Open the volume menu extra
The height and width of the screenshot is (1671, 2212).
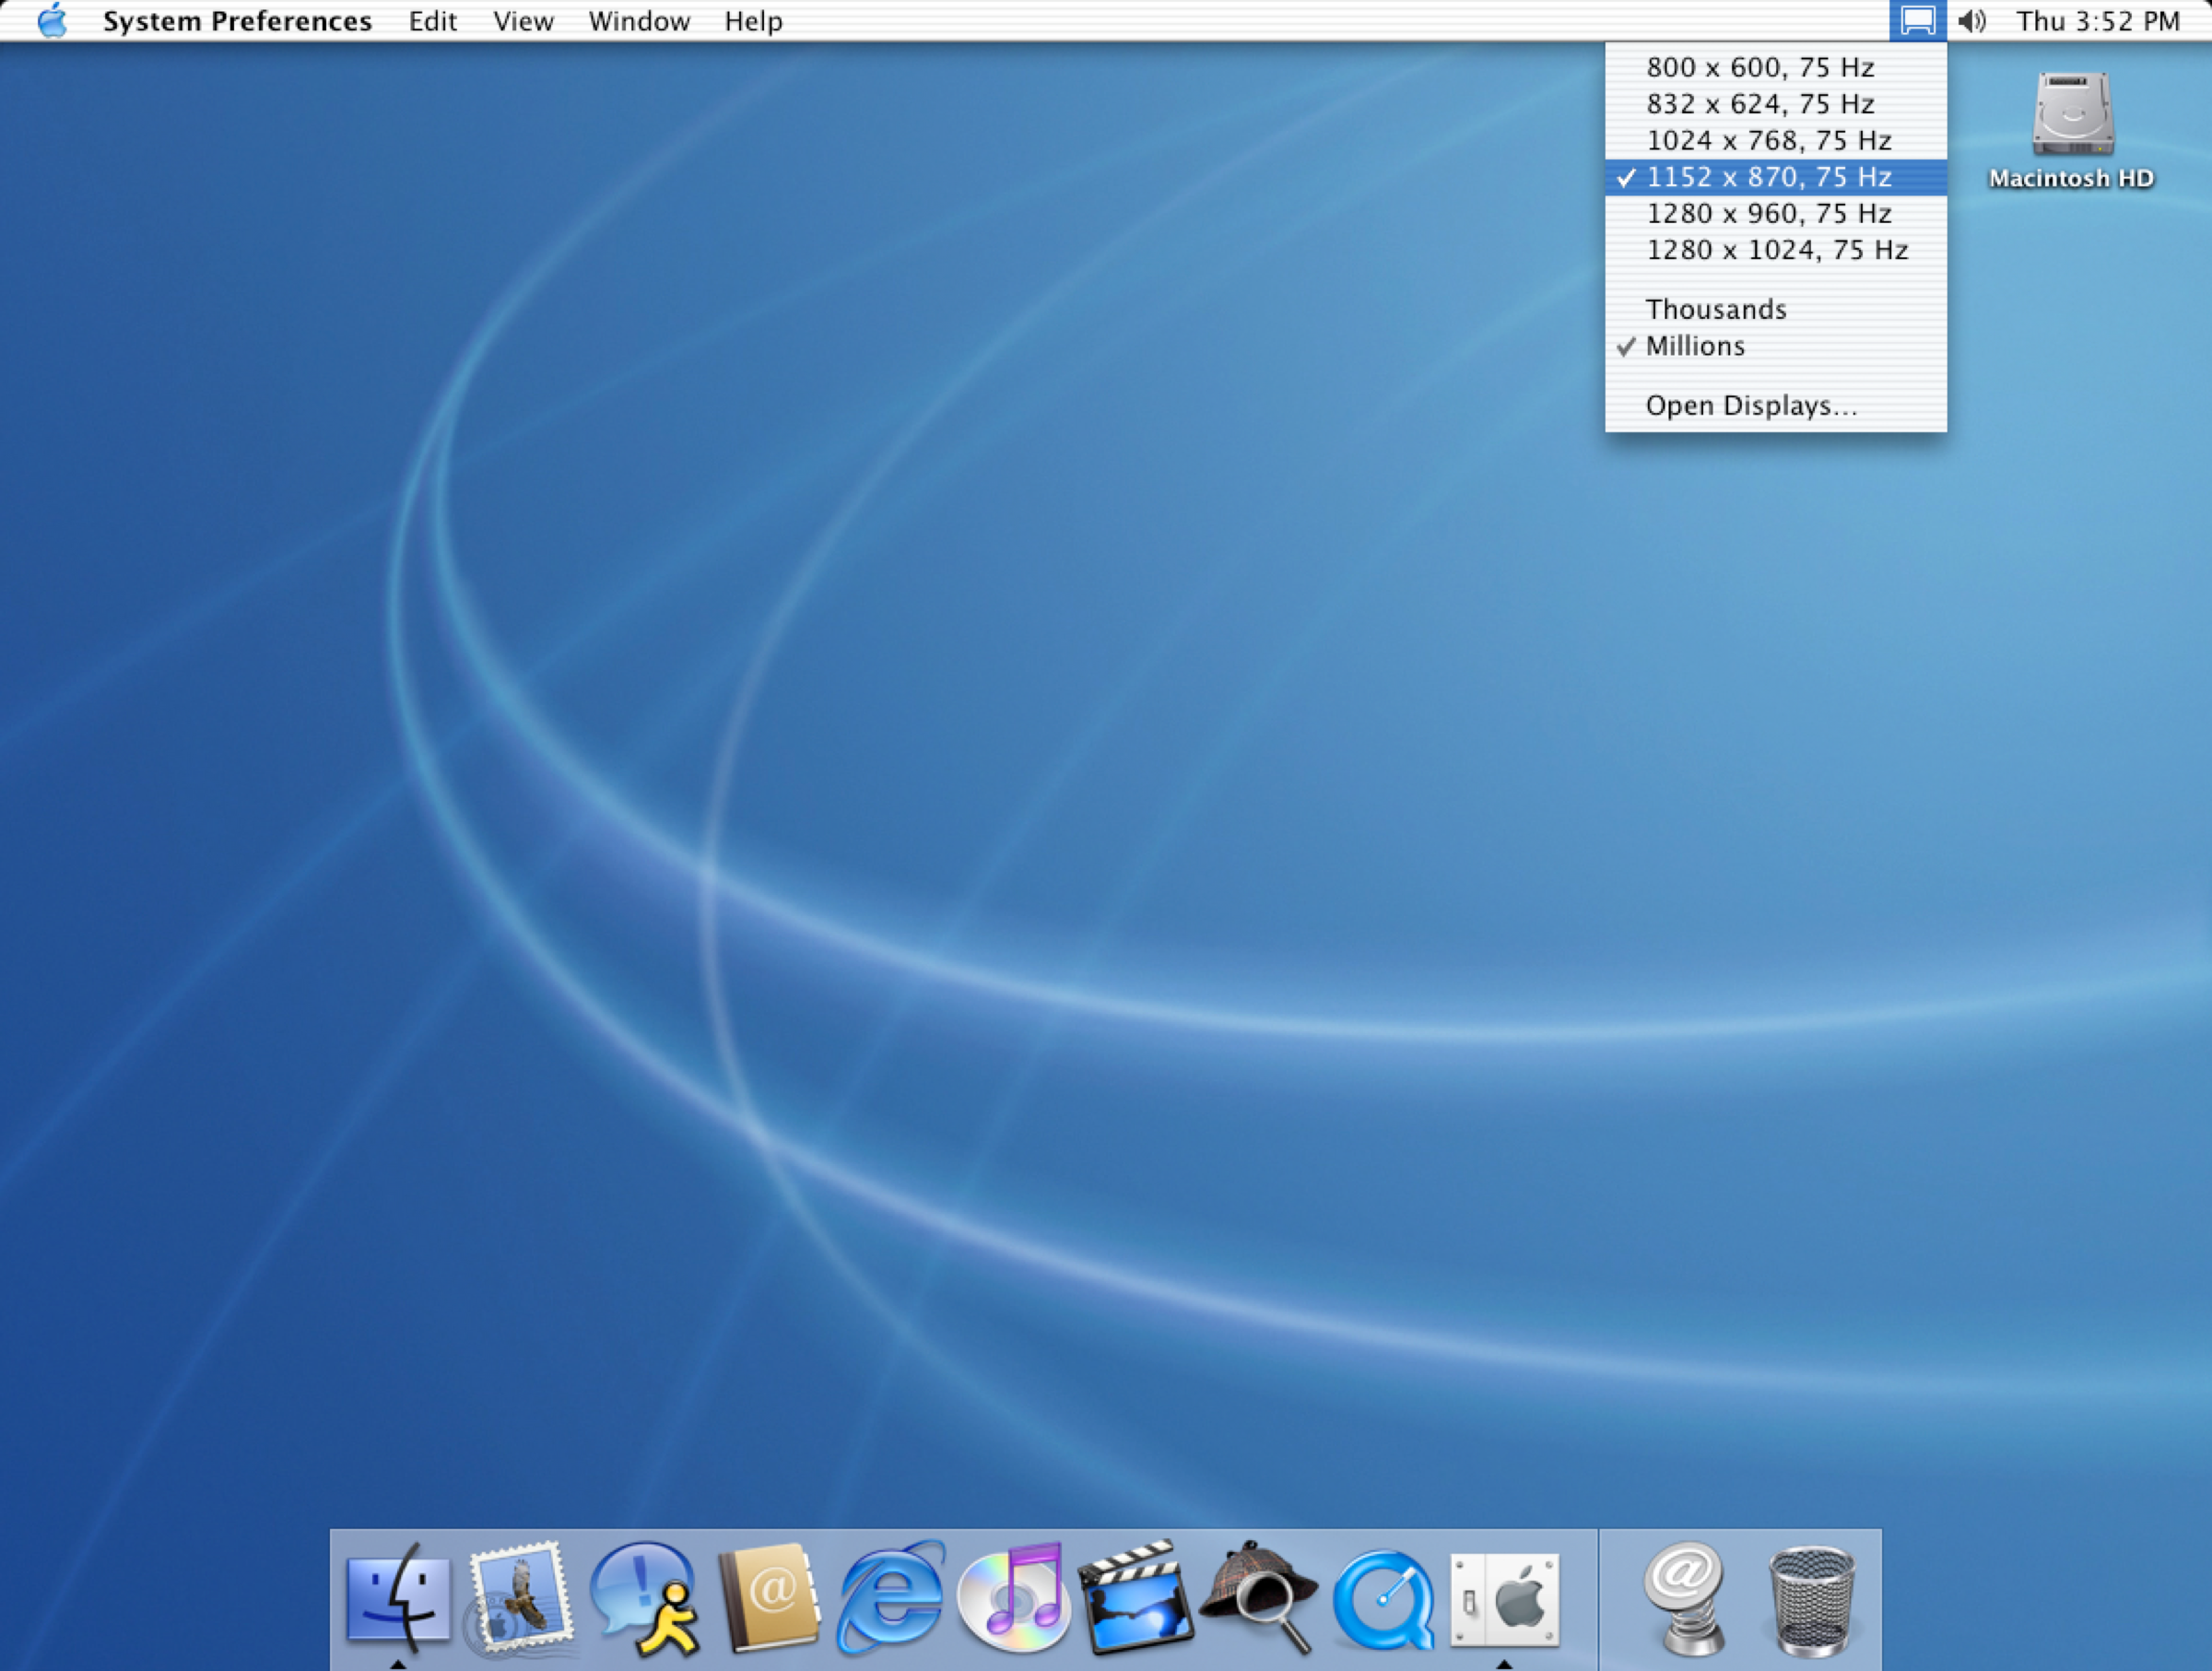click(1972, 19)
